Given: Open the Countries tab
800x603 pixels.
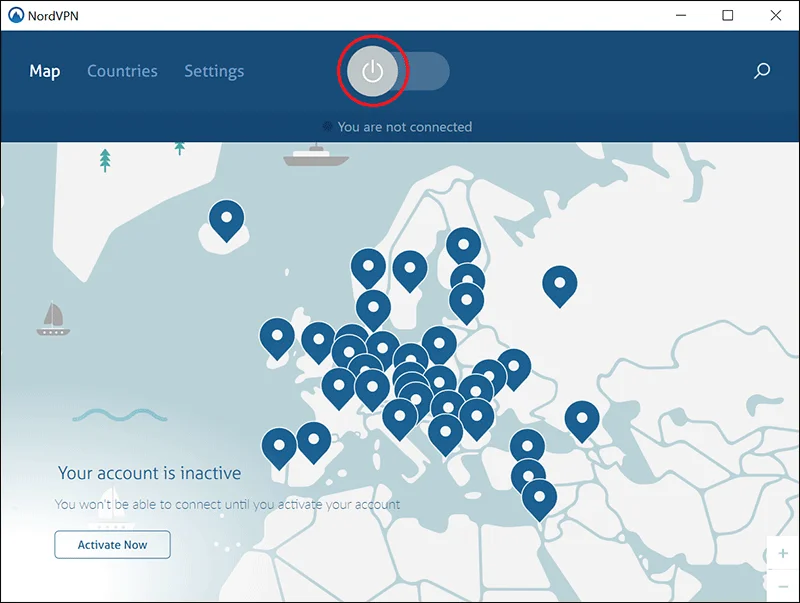Looking at the screenshot, I should coord(122,71).
